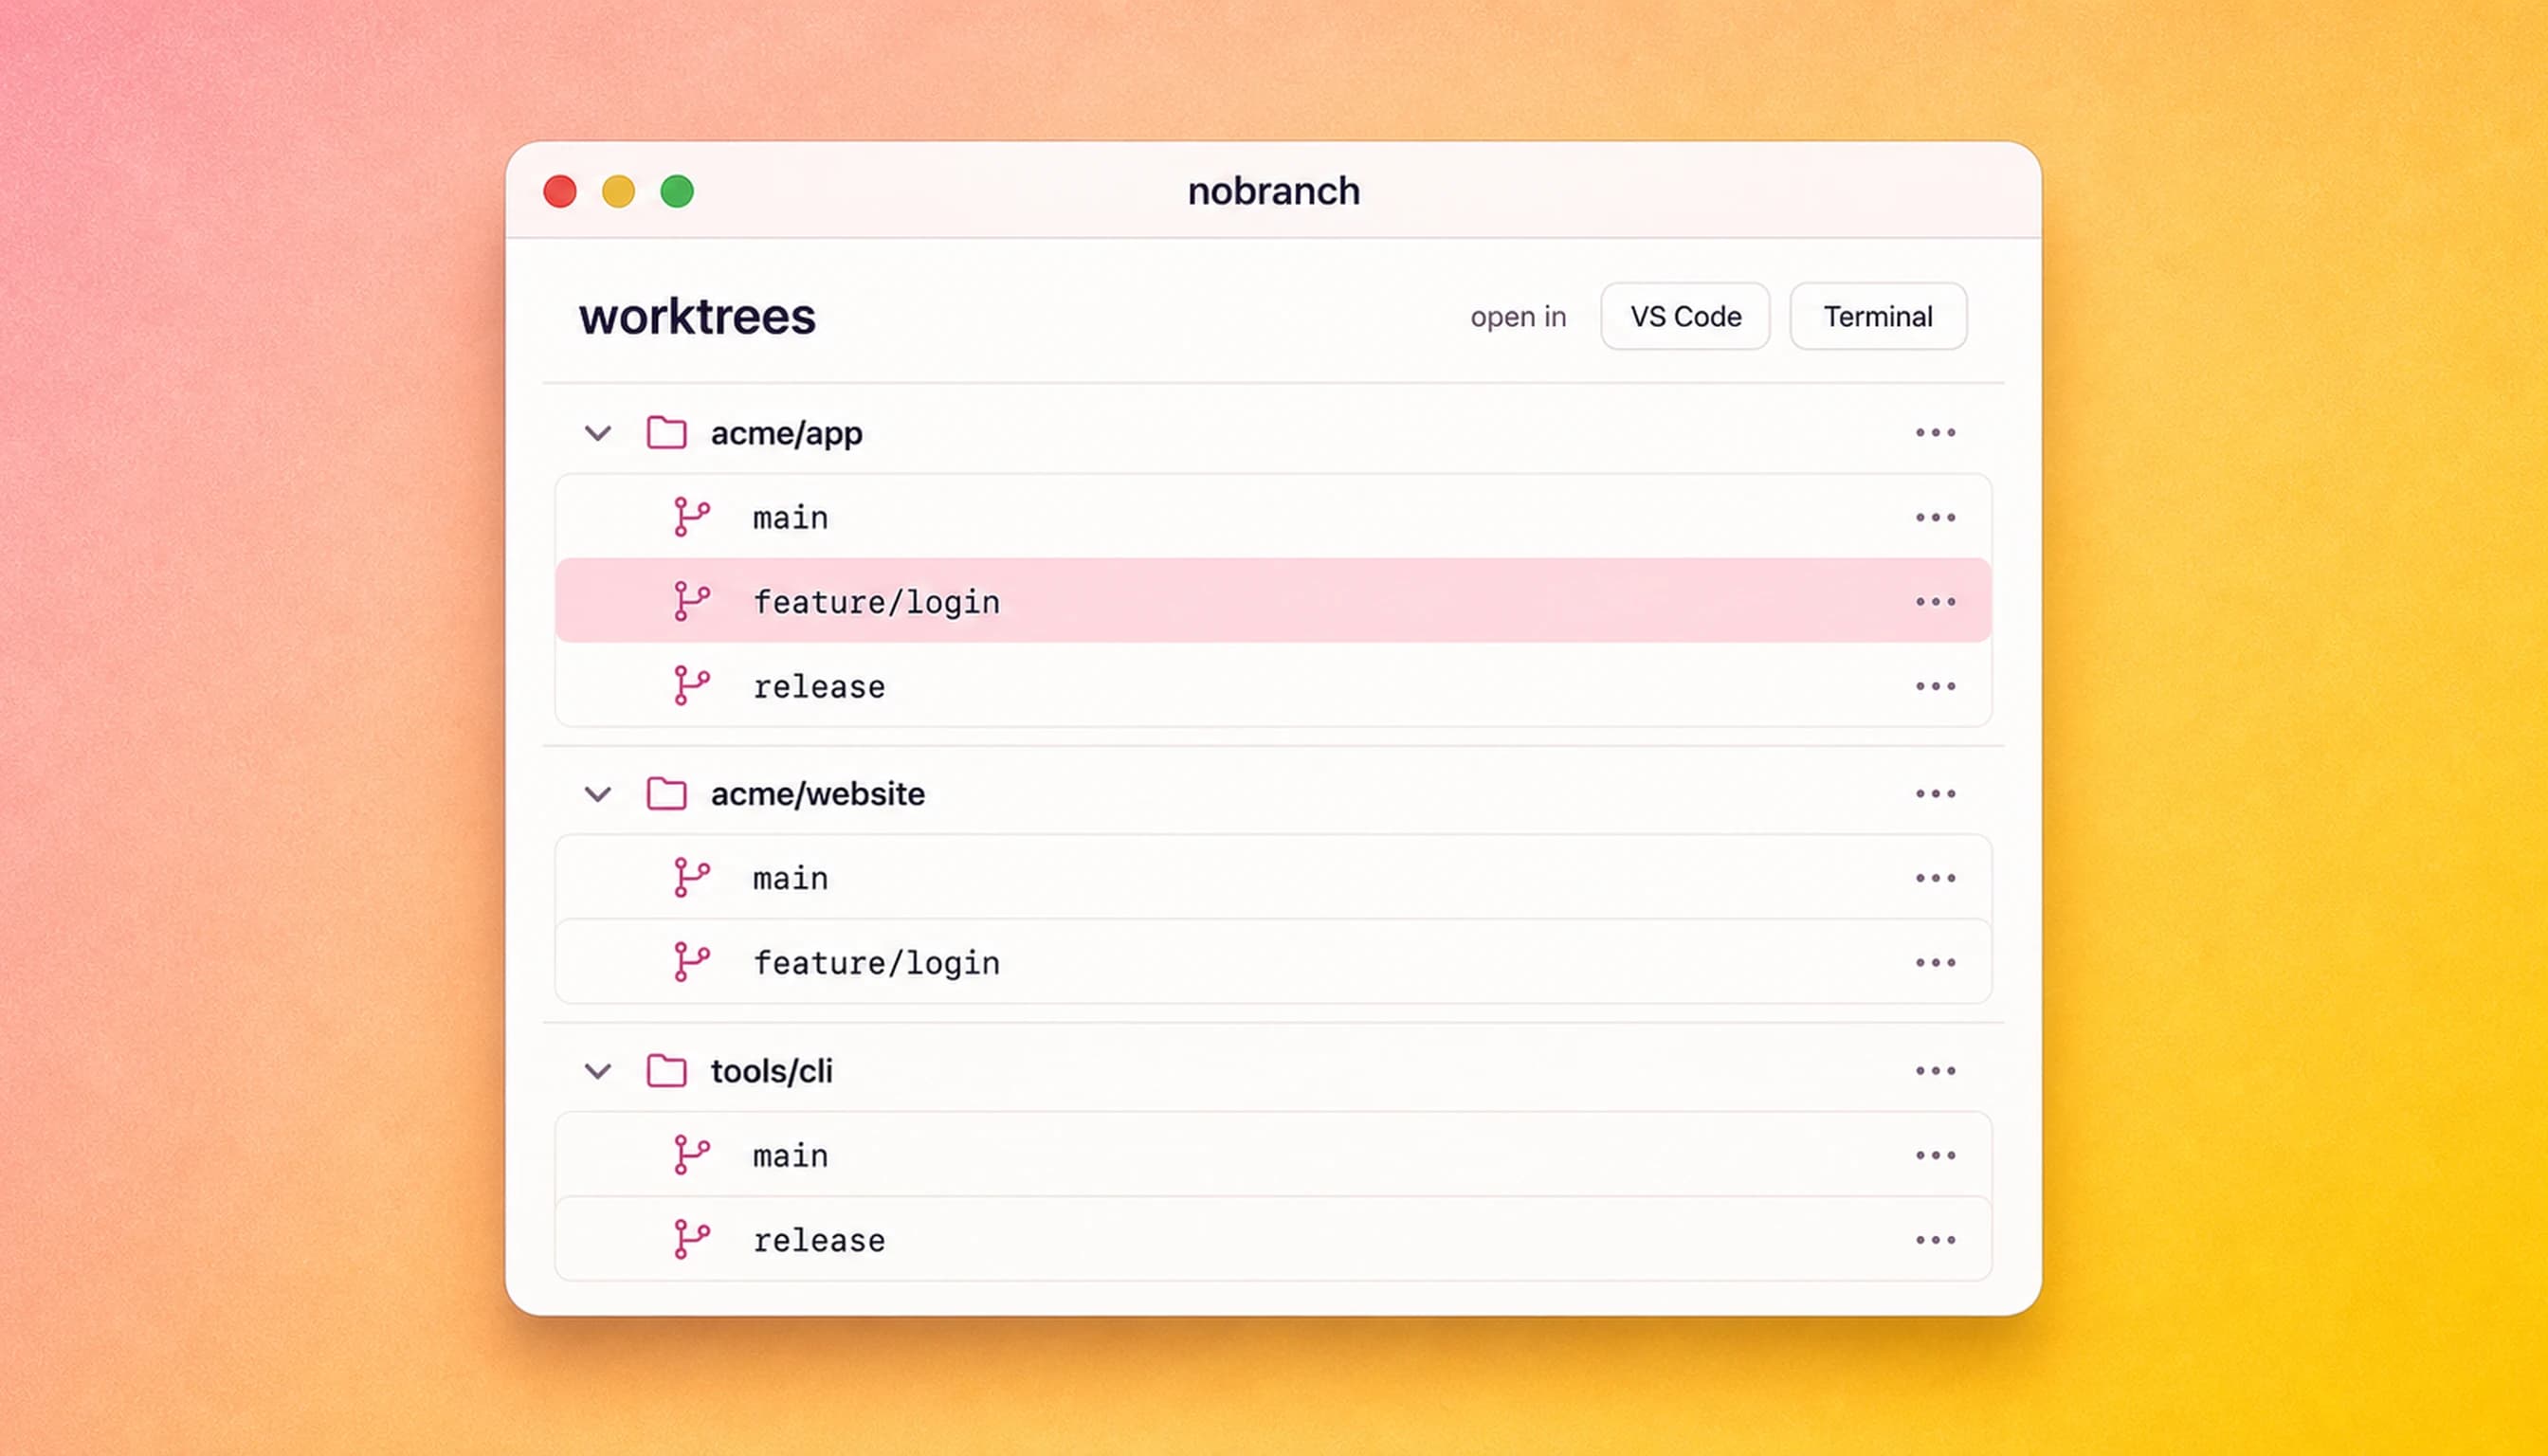Close the nobranch window with red button

click(560, 192)
